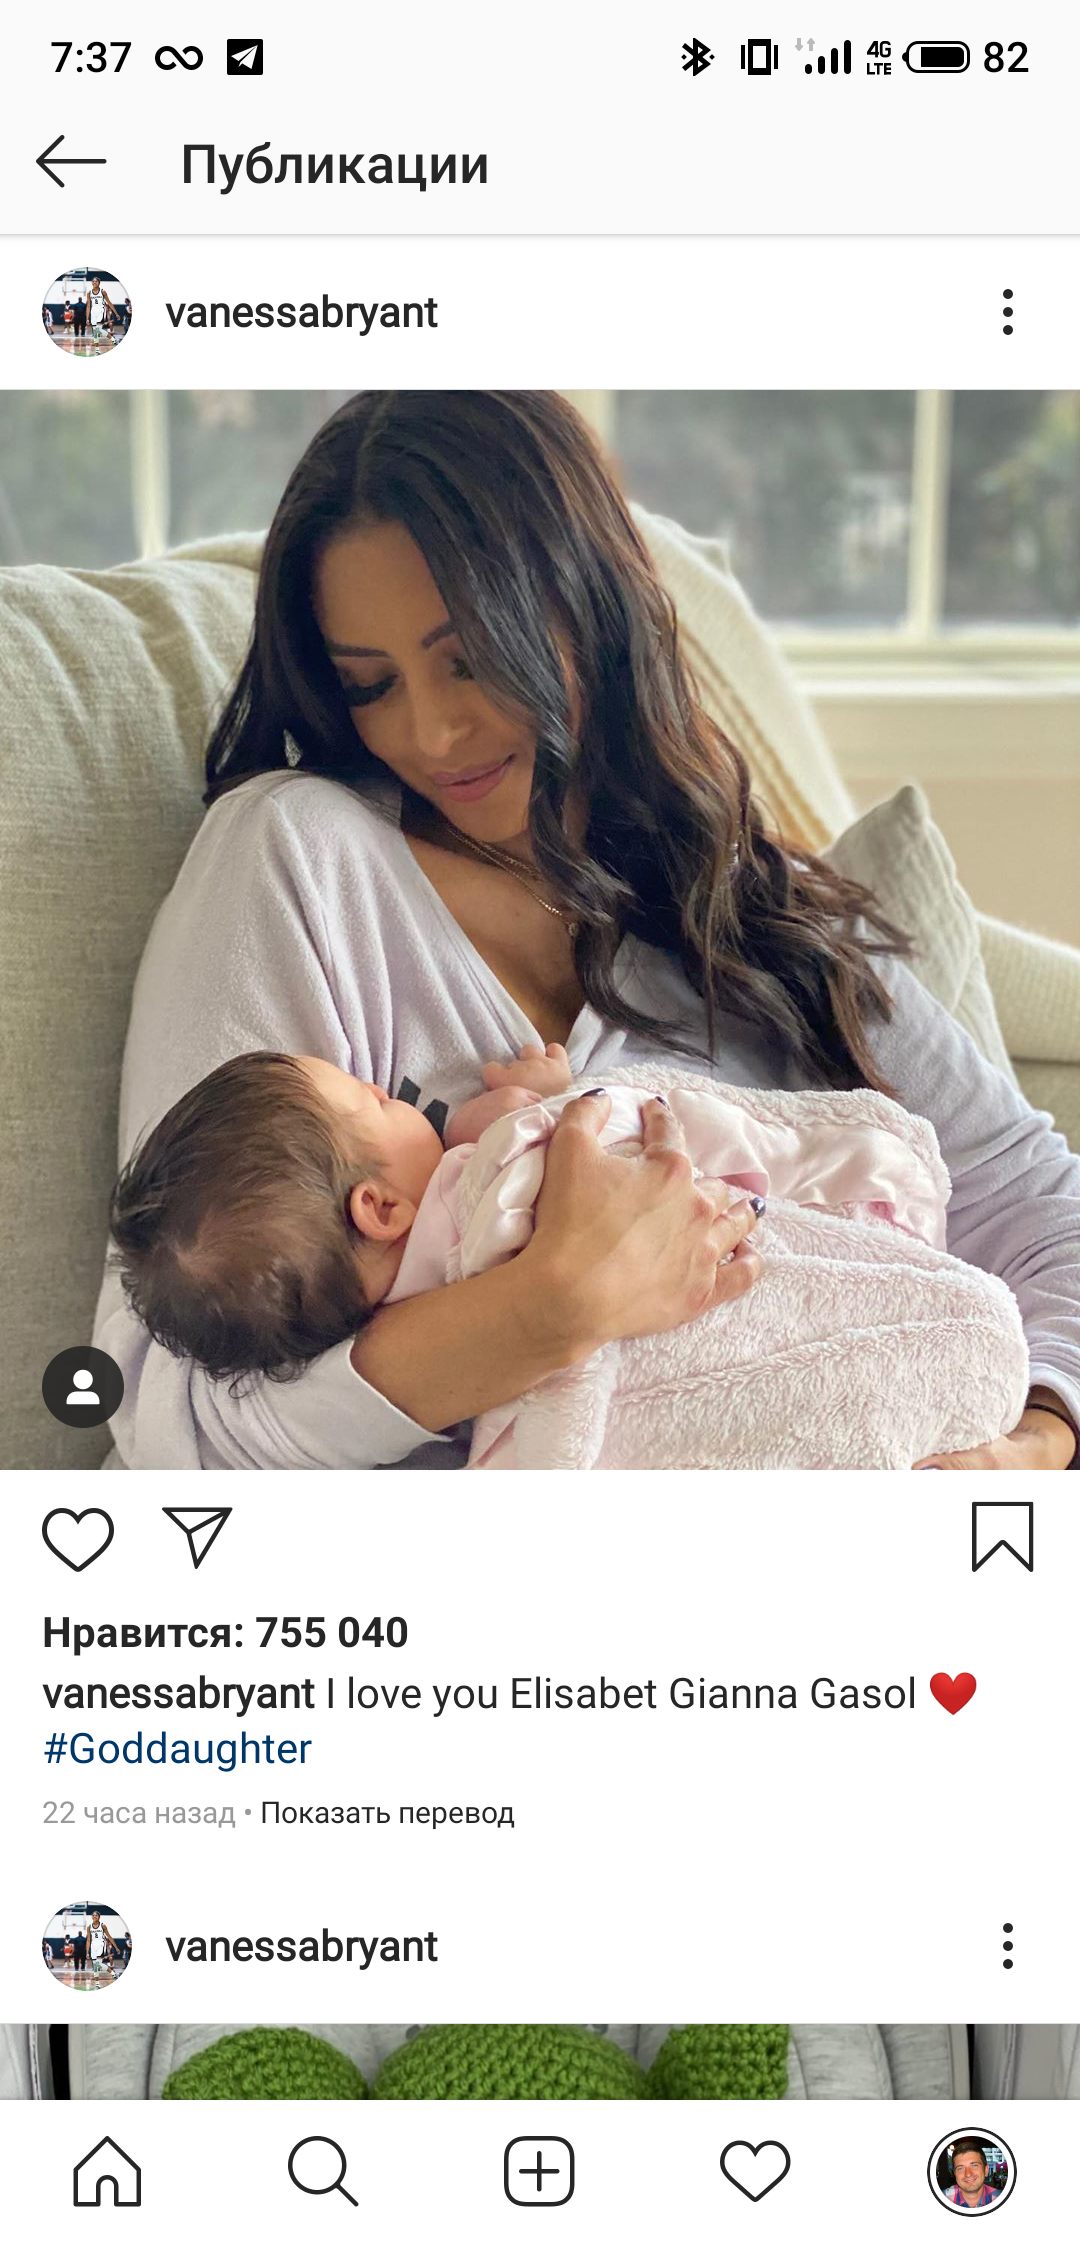
Task: Create new post with plus icon
Action: pos(539,2171)
